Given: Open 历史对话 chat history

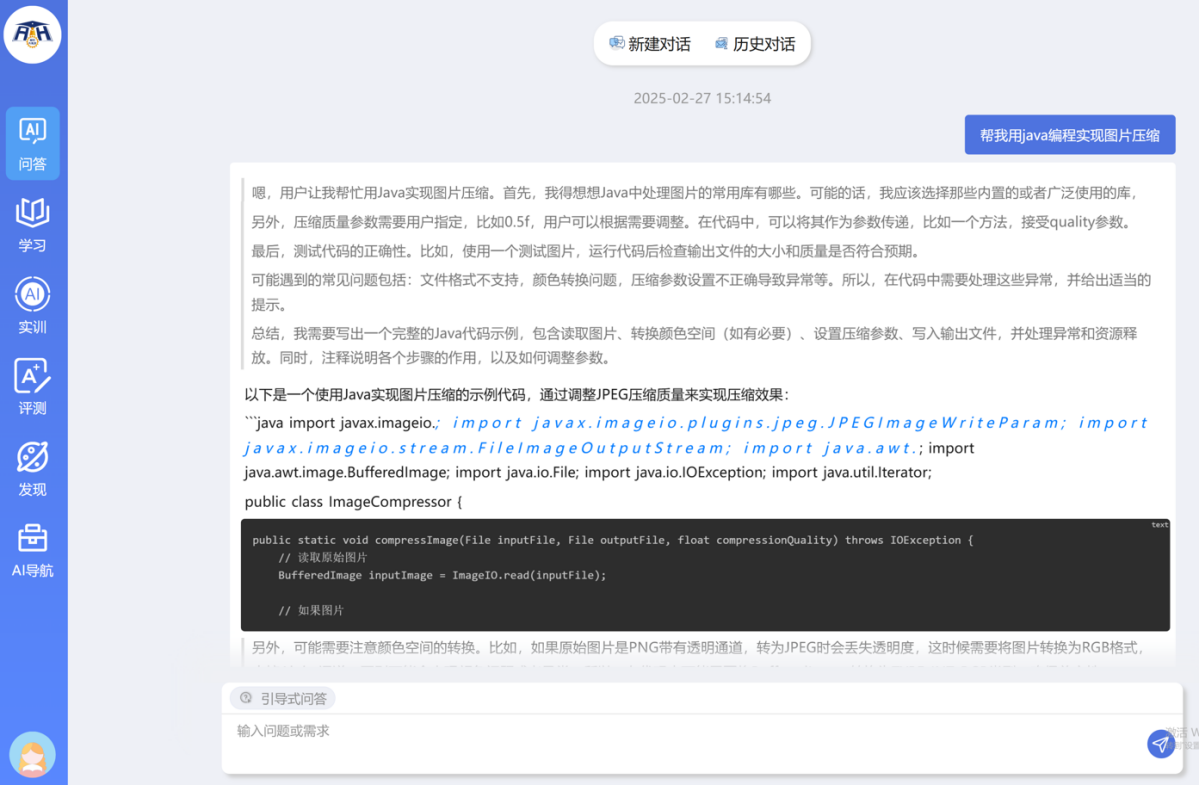Looking at the screenshot, I should (755, 44).
